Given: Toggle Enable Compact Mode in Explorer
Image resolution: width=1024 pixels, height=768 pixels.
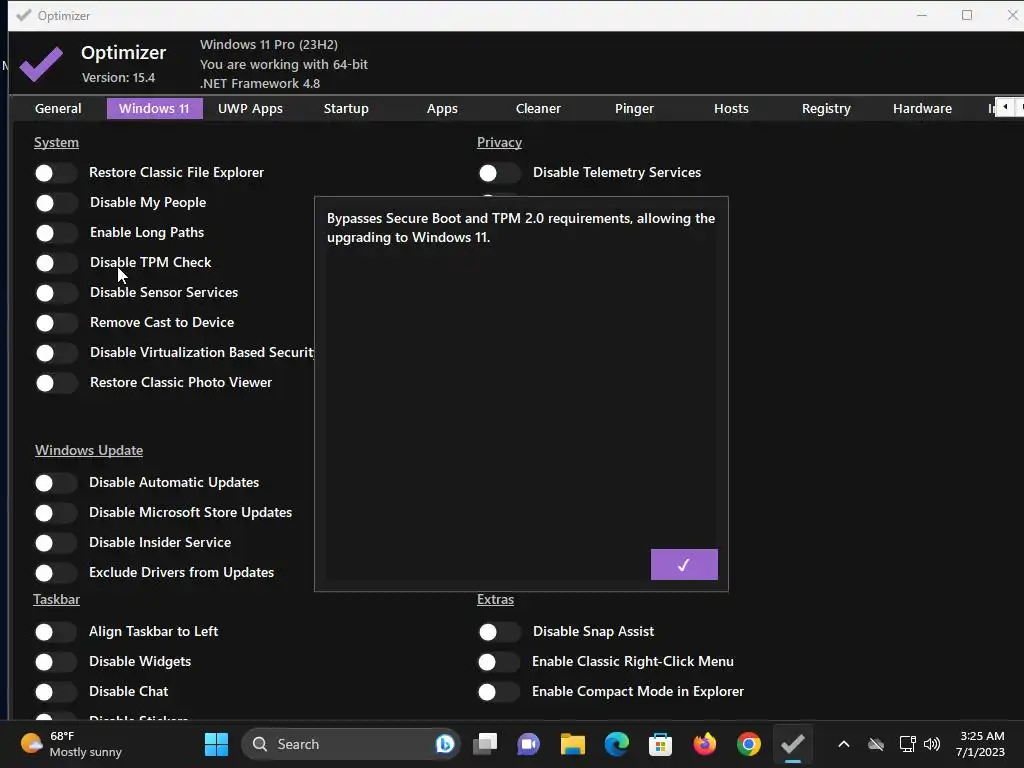Looking at the screenshot, I should click(499, 692).
